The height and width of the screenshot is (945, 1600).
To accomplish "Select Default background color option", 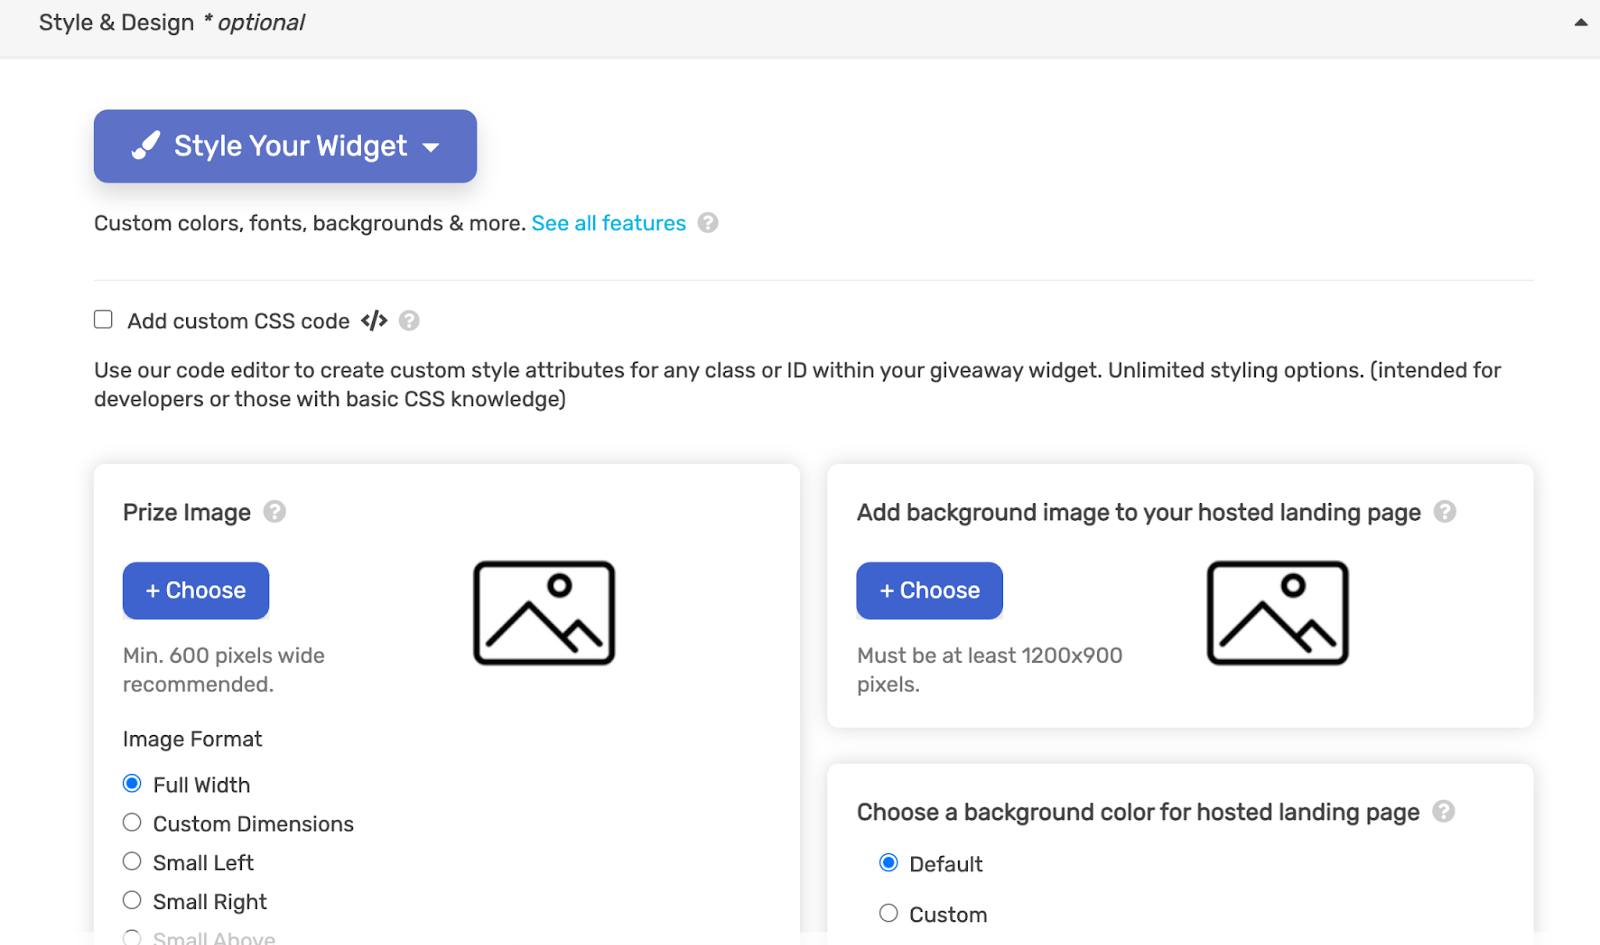I will 888,863.
